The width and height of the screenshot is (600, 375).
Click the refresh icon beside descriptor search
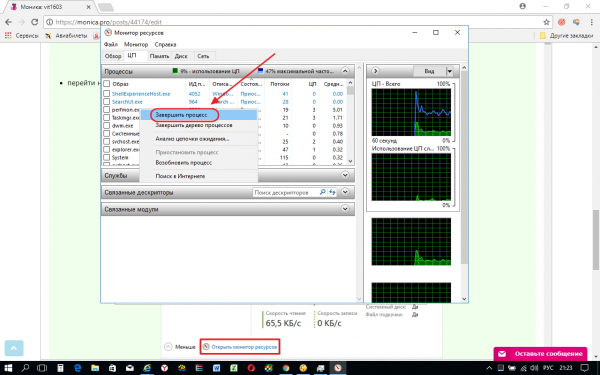332,192
